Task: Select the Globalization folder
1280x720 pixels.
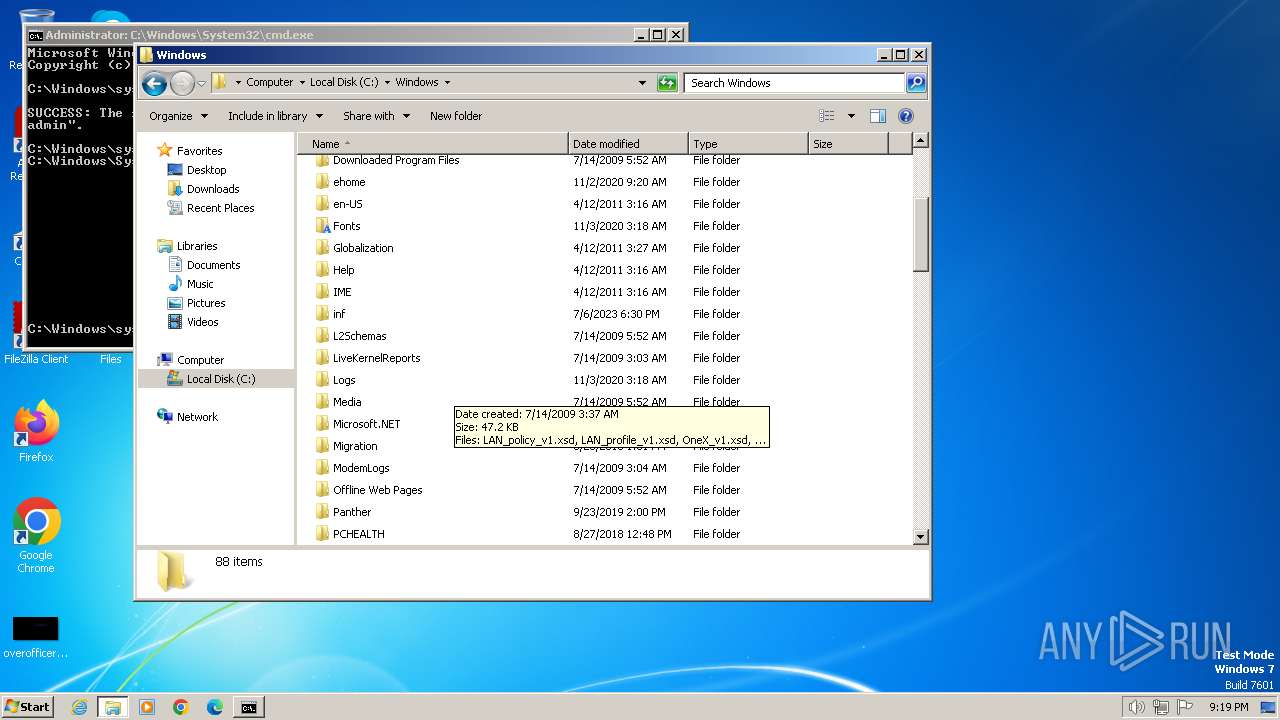Action: [363, 248]
